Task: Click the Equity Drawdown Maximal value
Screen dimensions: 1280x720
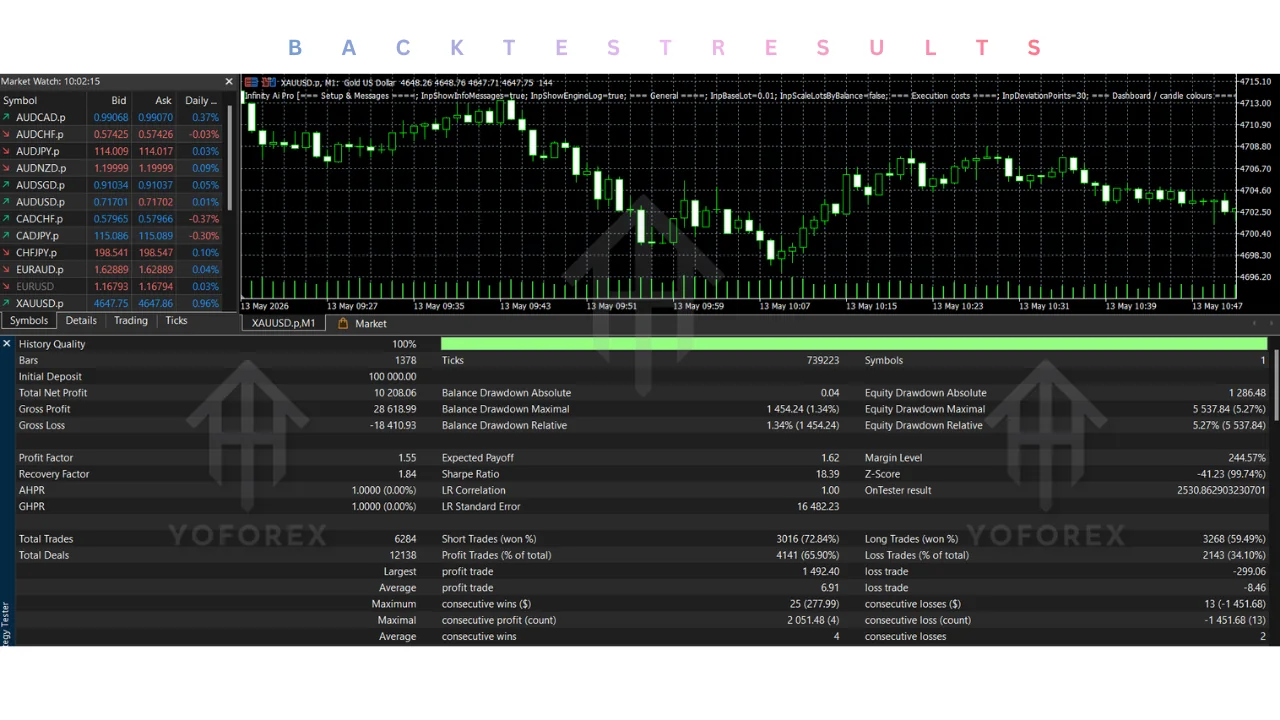Action: pyautogui.click(x=1229, y=409)
